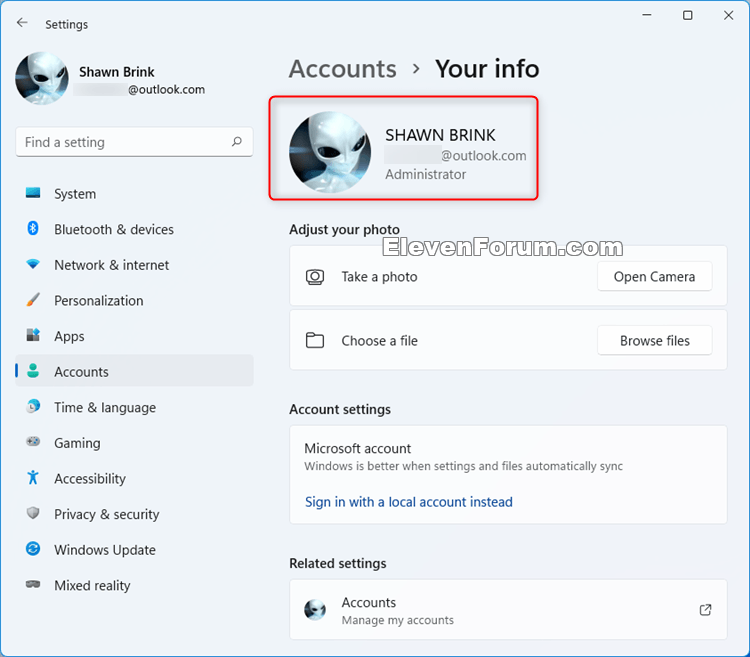Click the Bluetooth icon in sidebar
The width and height of the screenshot is (750, 657).
[33, 229]
